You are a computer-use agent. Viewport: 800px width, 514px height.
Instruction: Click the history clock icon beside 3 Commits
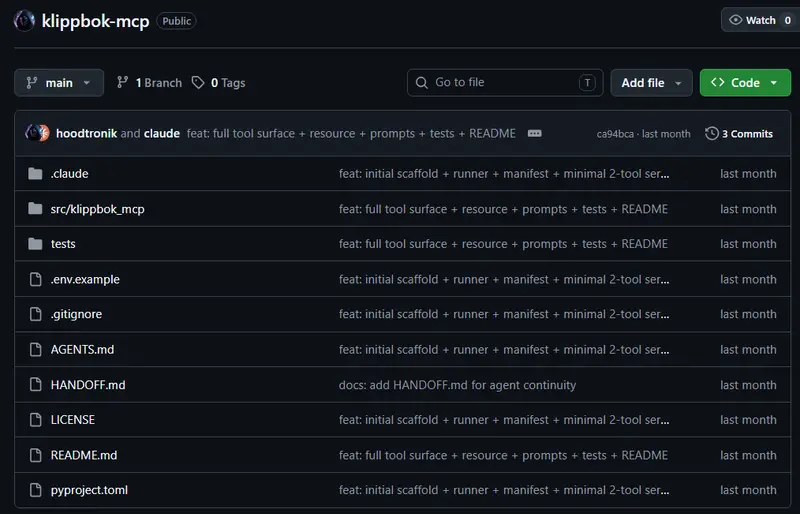pos(712,134)
